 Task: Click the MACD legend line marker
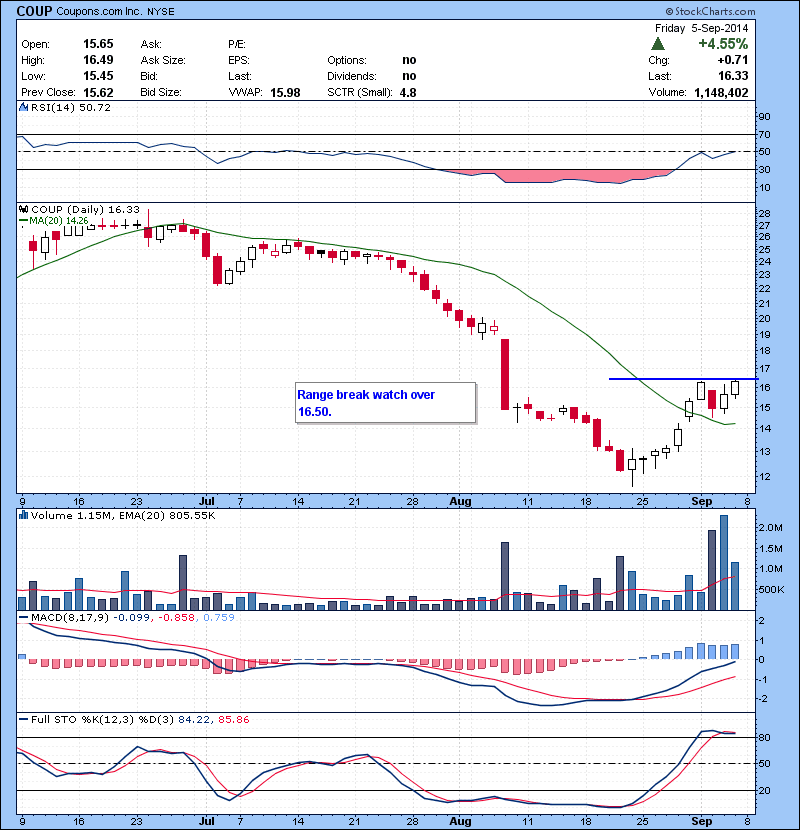pyautogui.click(x=23, y=617)
